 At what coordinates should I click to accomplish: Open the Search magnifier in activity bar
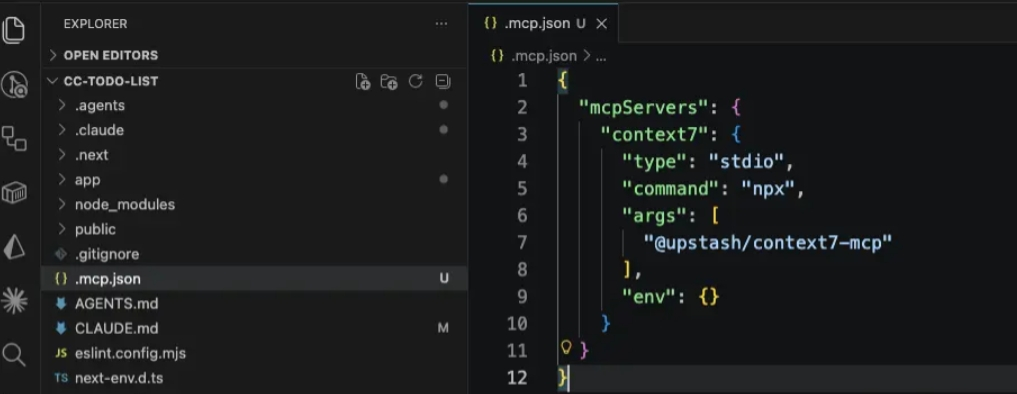coord(14,354)
